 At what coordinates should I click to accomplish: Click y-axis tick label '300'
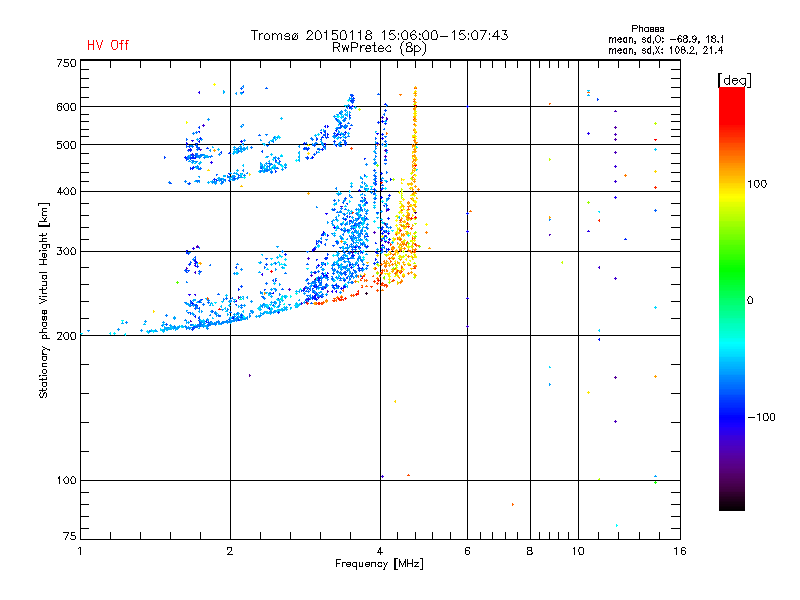(x=66, y=251)
